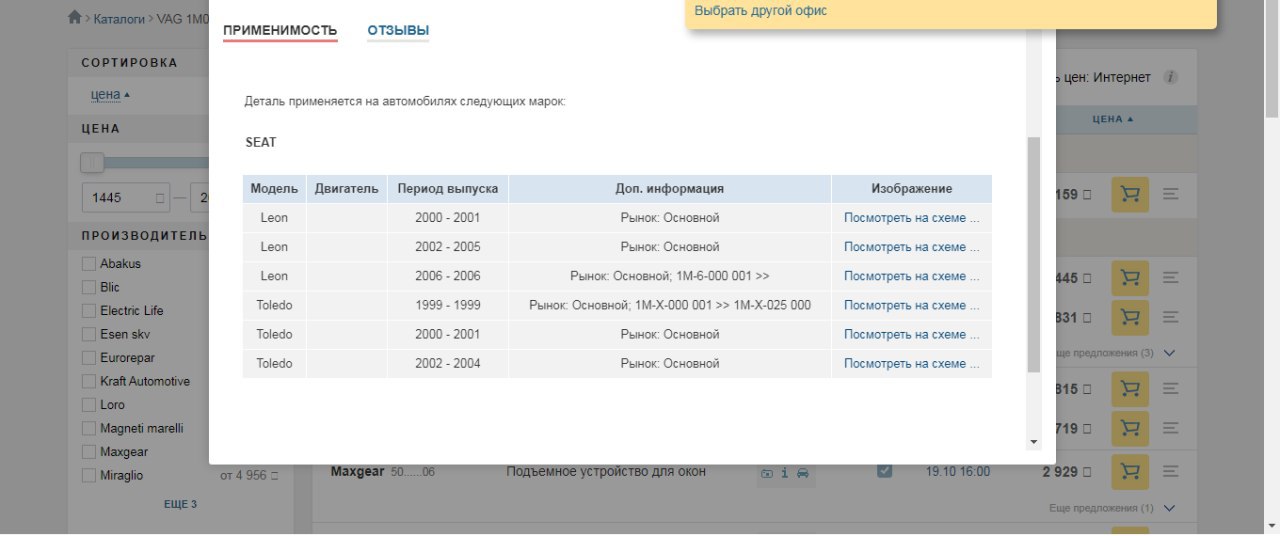Viewport: 1280px width, 536px height.
Task: Click the Период выпуска column header
Action: (448, 189)
